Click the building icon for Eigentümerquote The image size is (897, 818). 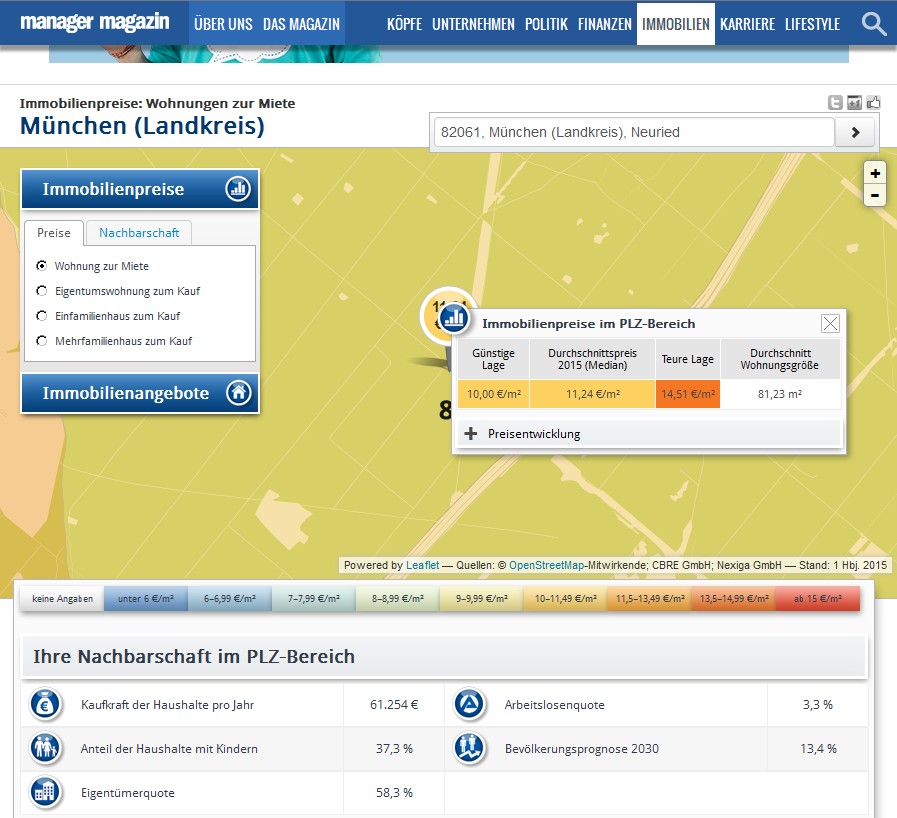point(45,792)
